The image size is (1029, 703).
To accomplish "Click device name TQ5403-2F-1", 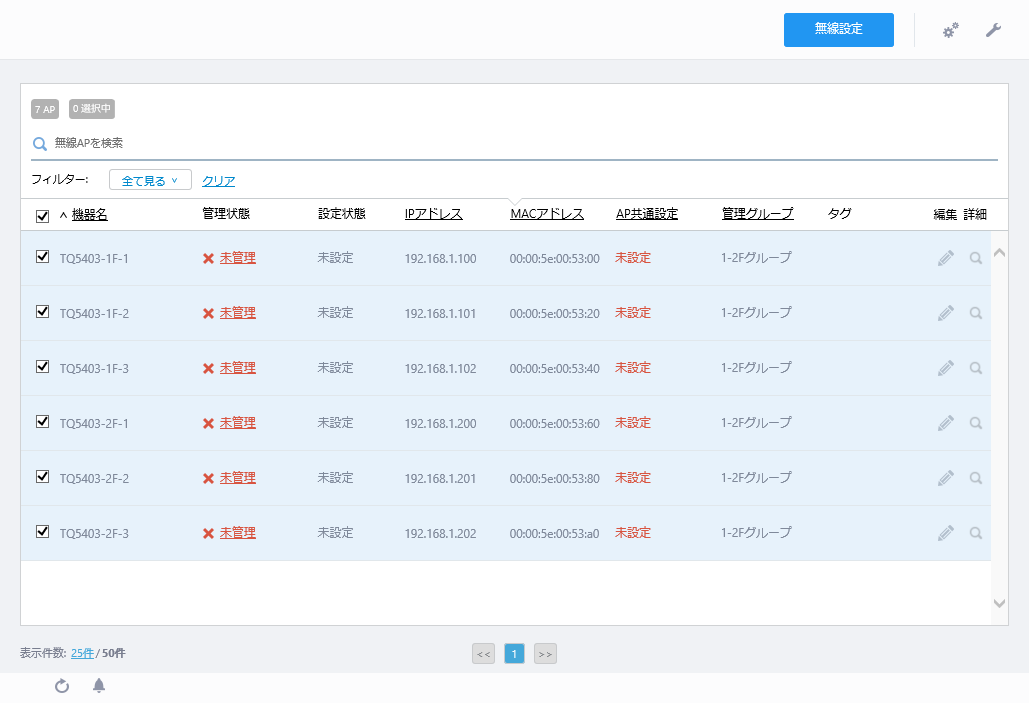I will (x=94, y=424).
